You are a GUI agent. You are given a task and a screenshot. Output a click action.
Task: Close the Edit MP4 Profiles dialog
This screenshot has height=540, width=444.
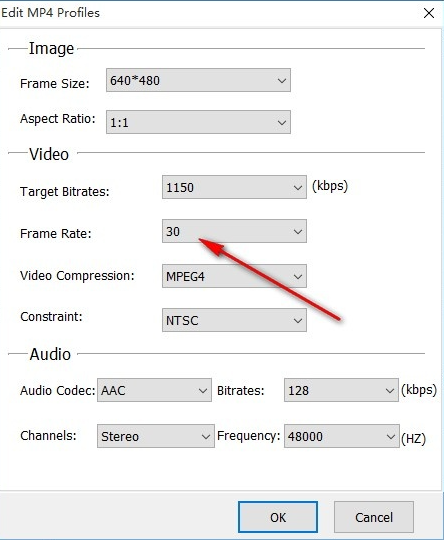coord(429,13)
